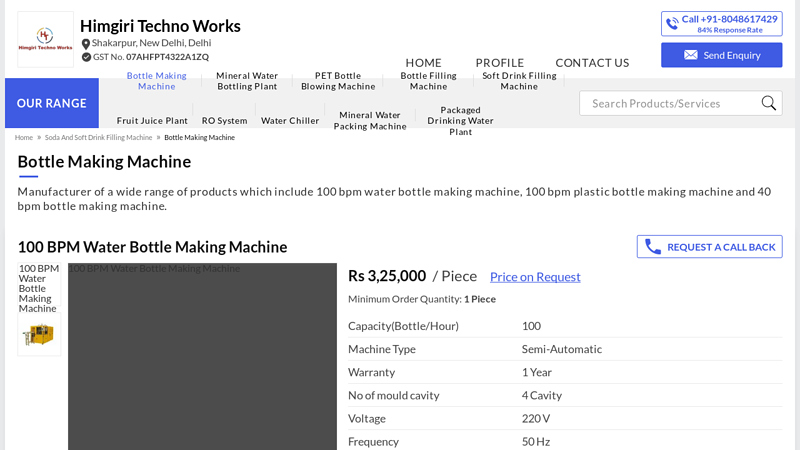This screenshot has width=800, height=450.
Task: Select Fruit Juice Plant category
Action: click(152, 121)
